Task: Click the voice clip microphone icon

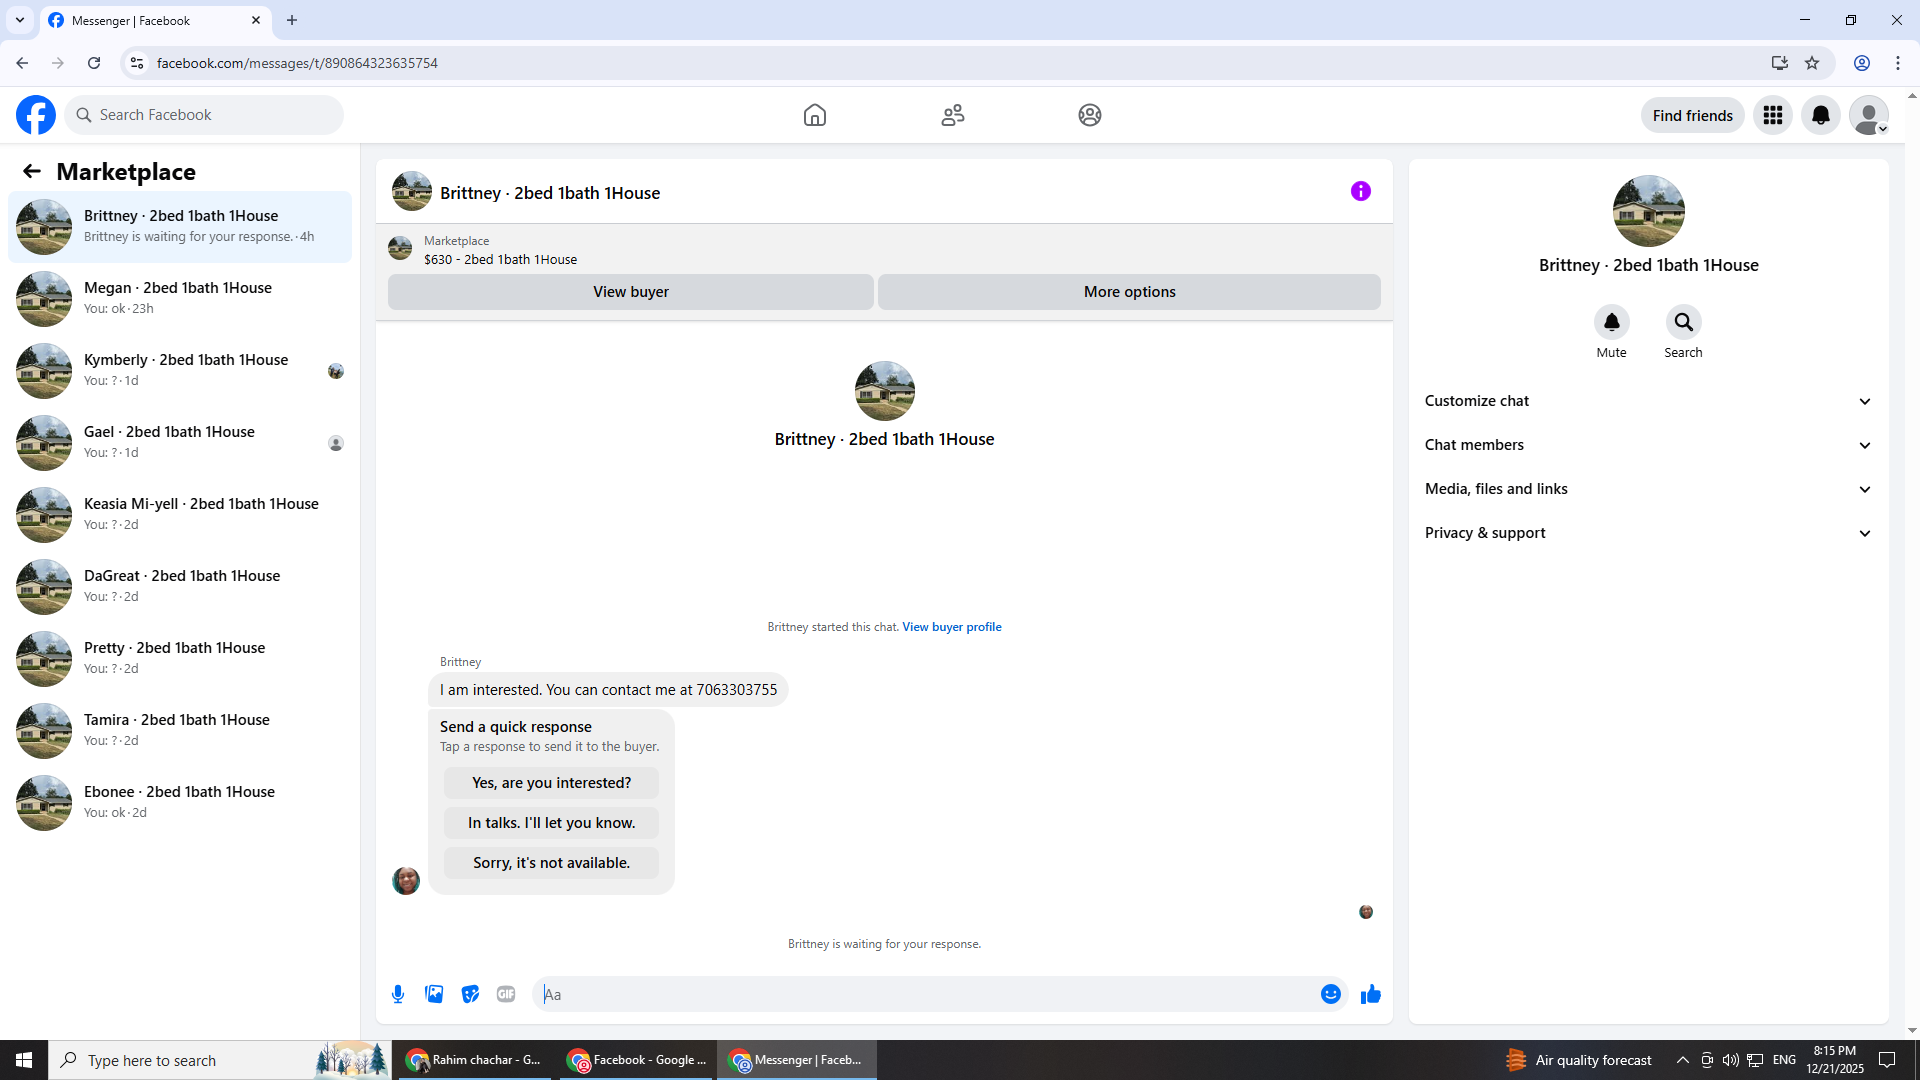Action: 398,994
